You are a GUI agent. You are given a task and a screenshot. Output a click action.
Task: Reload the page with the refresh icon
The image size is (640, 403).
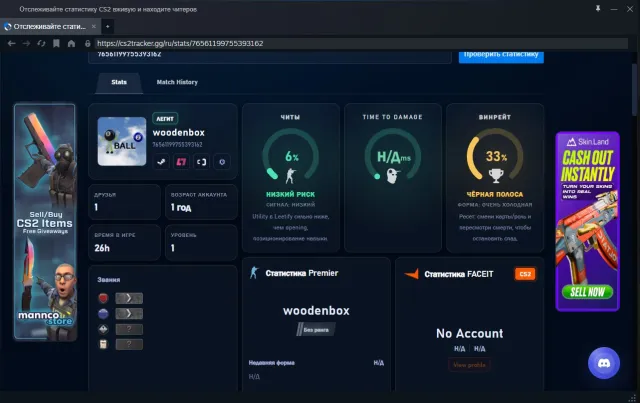[41, 43]
